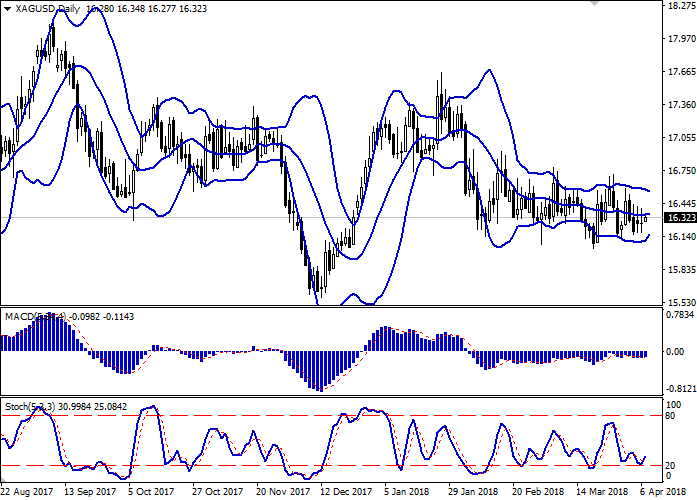Click the 15.530 price axis label
697x500 pixels.
pos(680,302)
